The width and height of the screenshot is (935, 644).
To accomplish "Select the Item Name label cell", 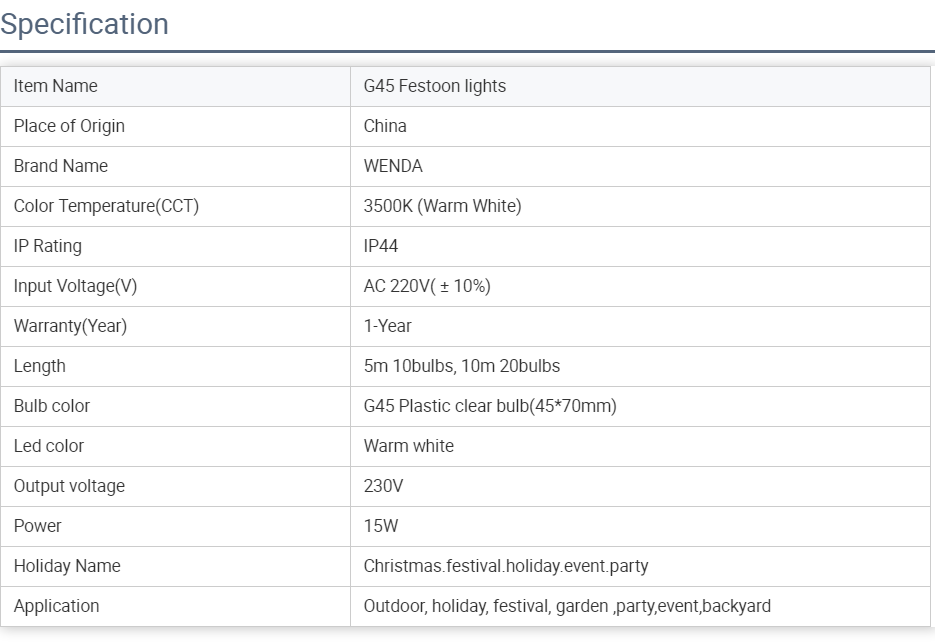I will (56, 86).
